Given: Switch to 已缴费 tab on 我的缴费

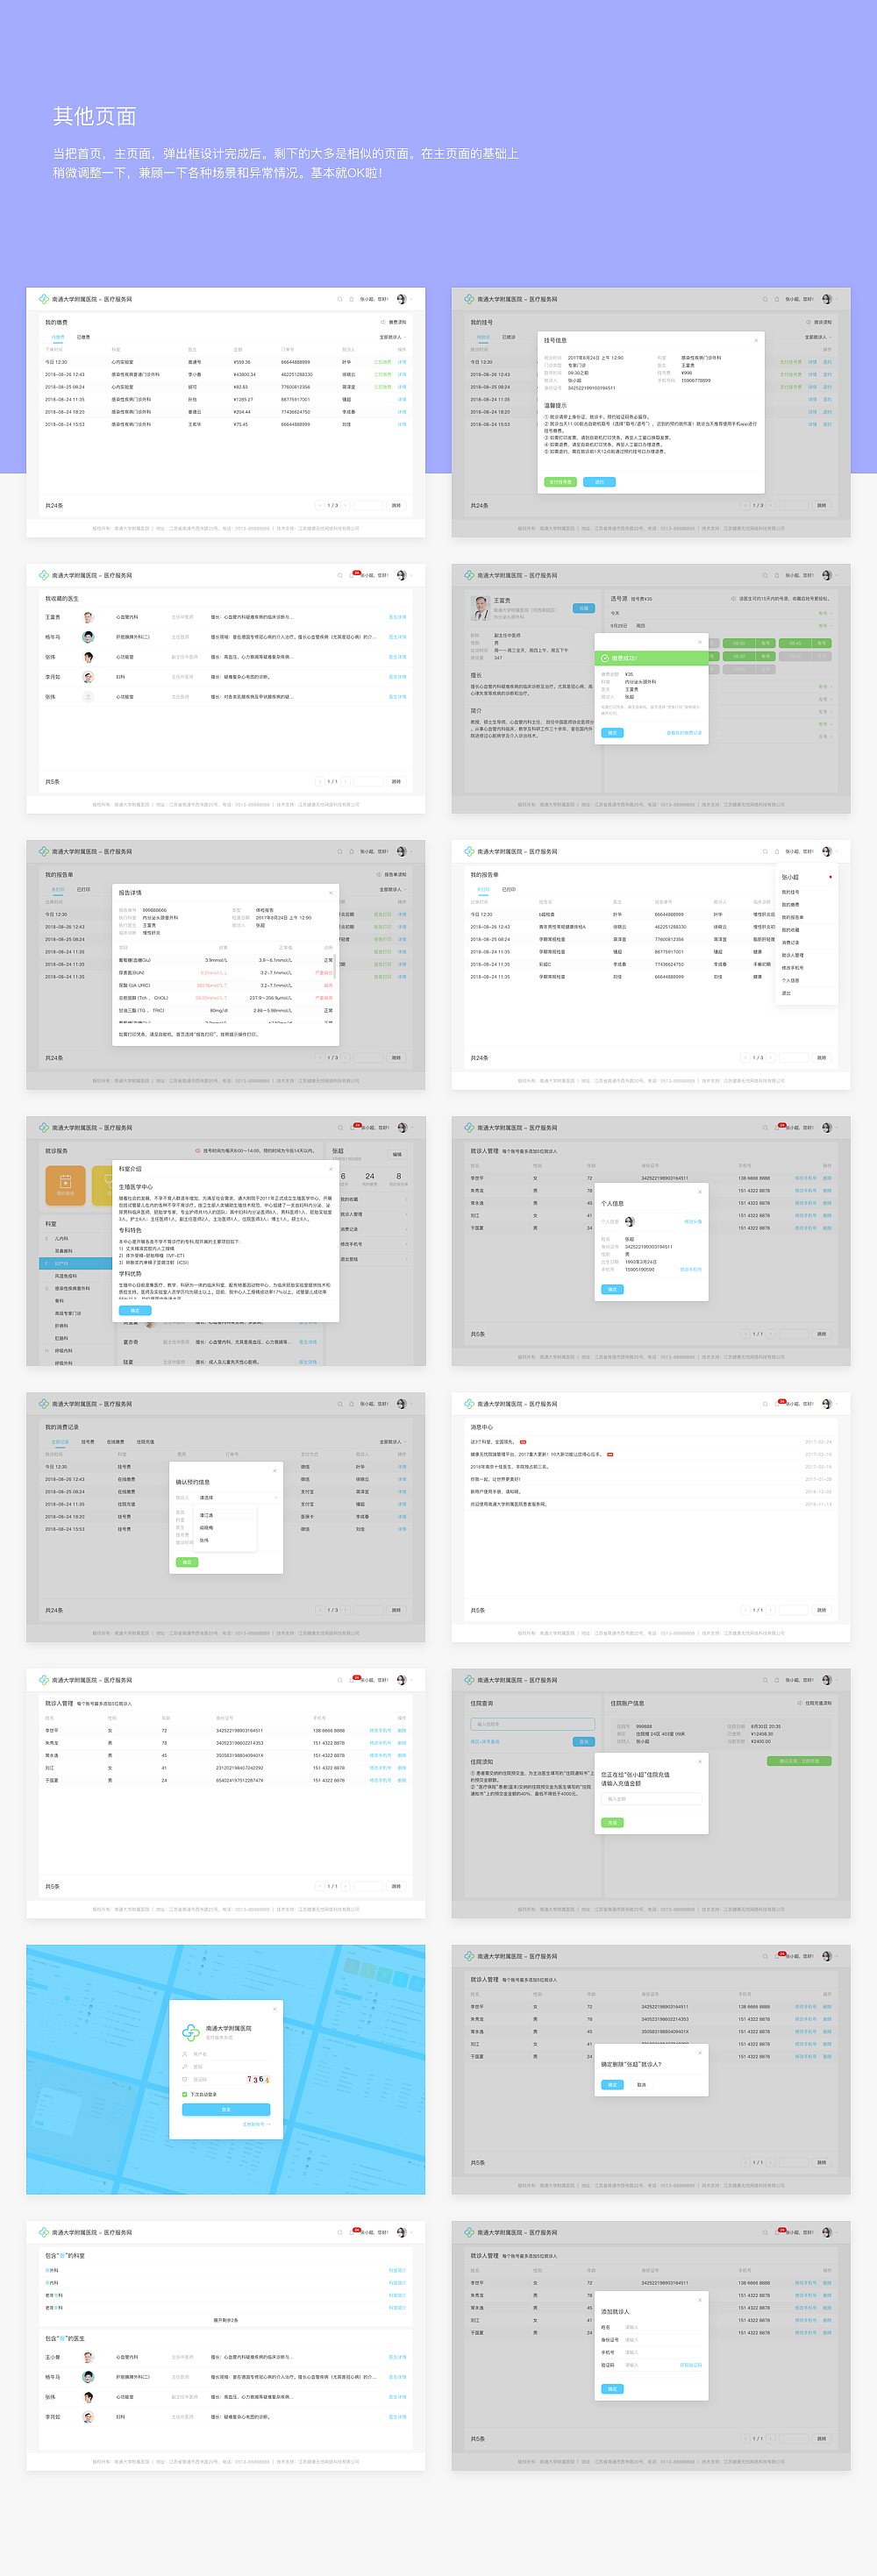Looking at the screenshot, I should [83, 337].
